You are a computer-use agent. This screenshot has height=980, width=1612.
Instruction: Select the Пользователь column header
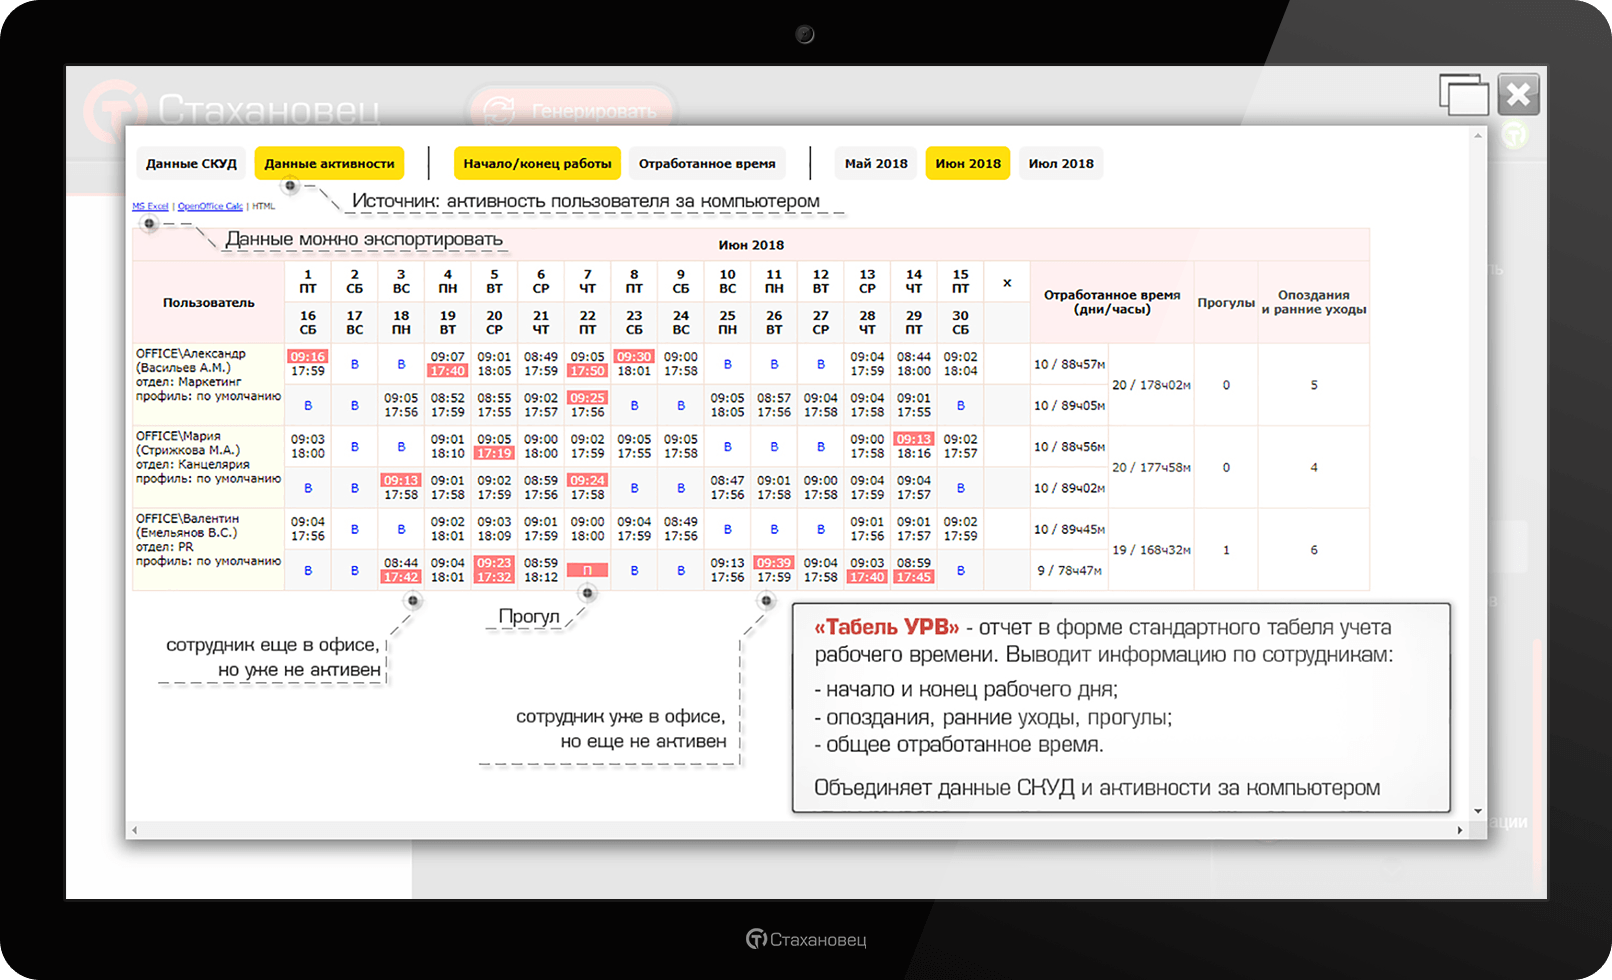(x=209, y=302)
